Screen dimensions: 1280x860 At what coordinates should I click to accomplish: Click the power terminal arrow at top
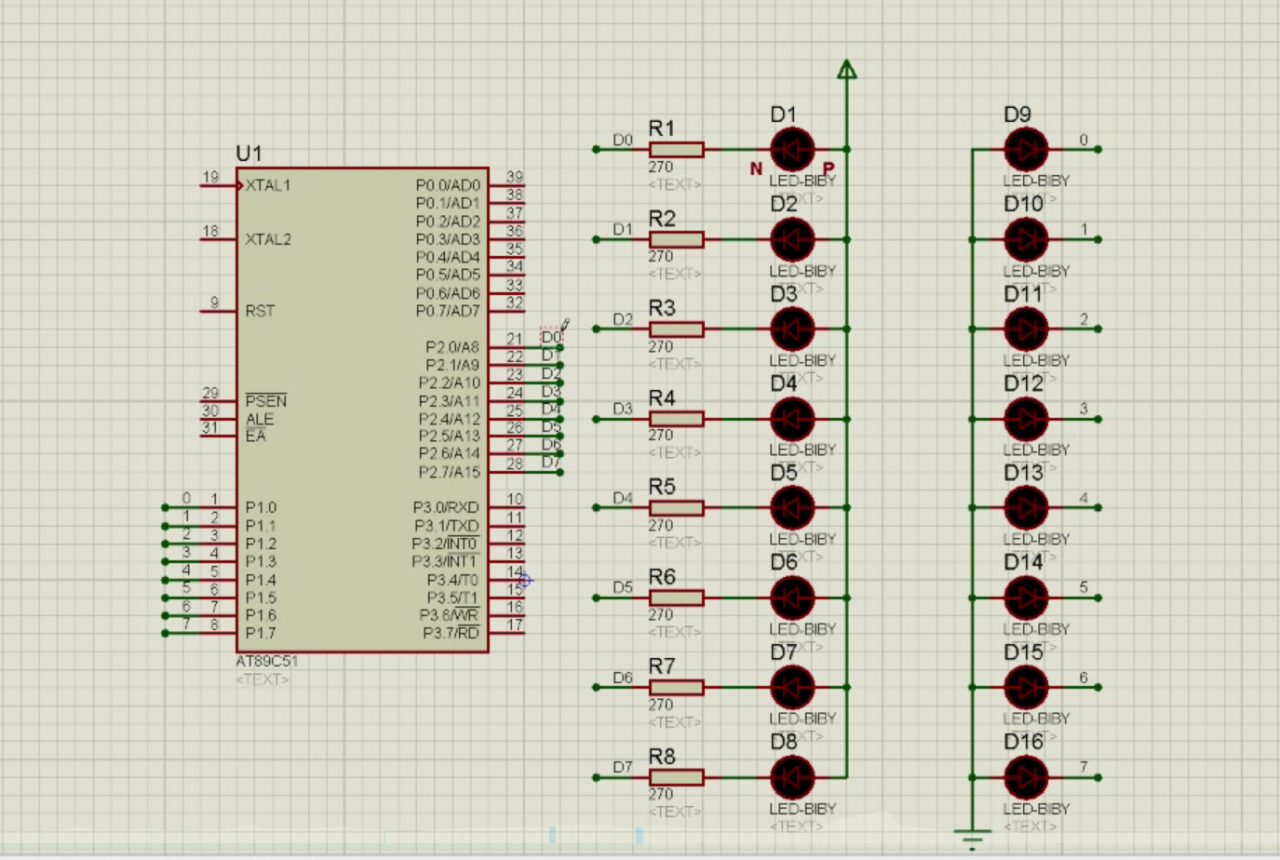point(847,69)
